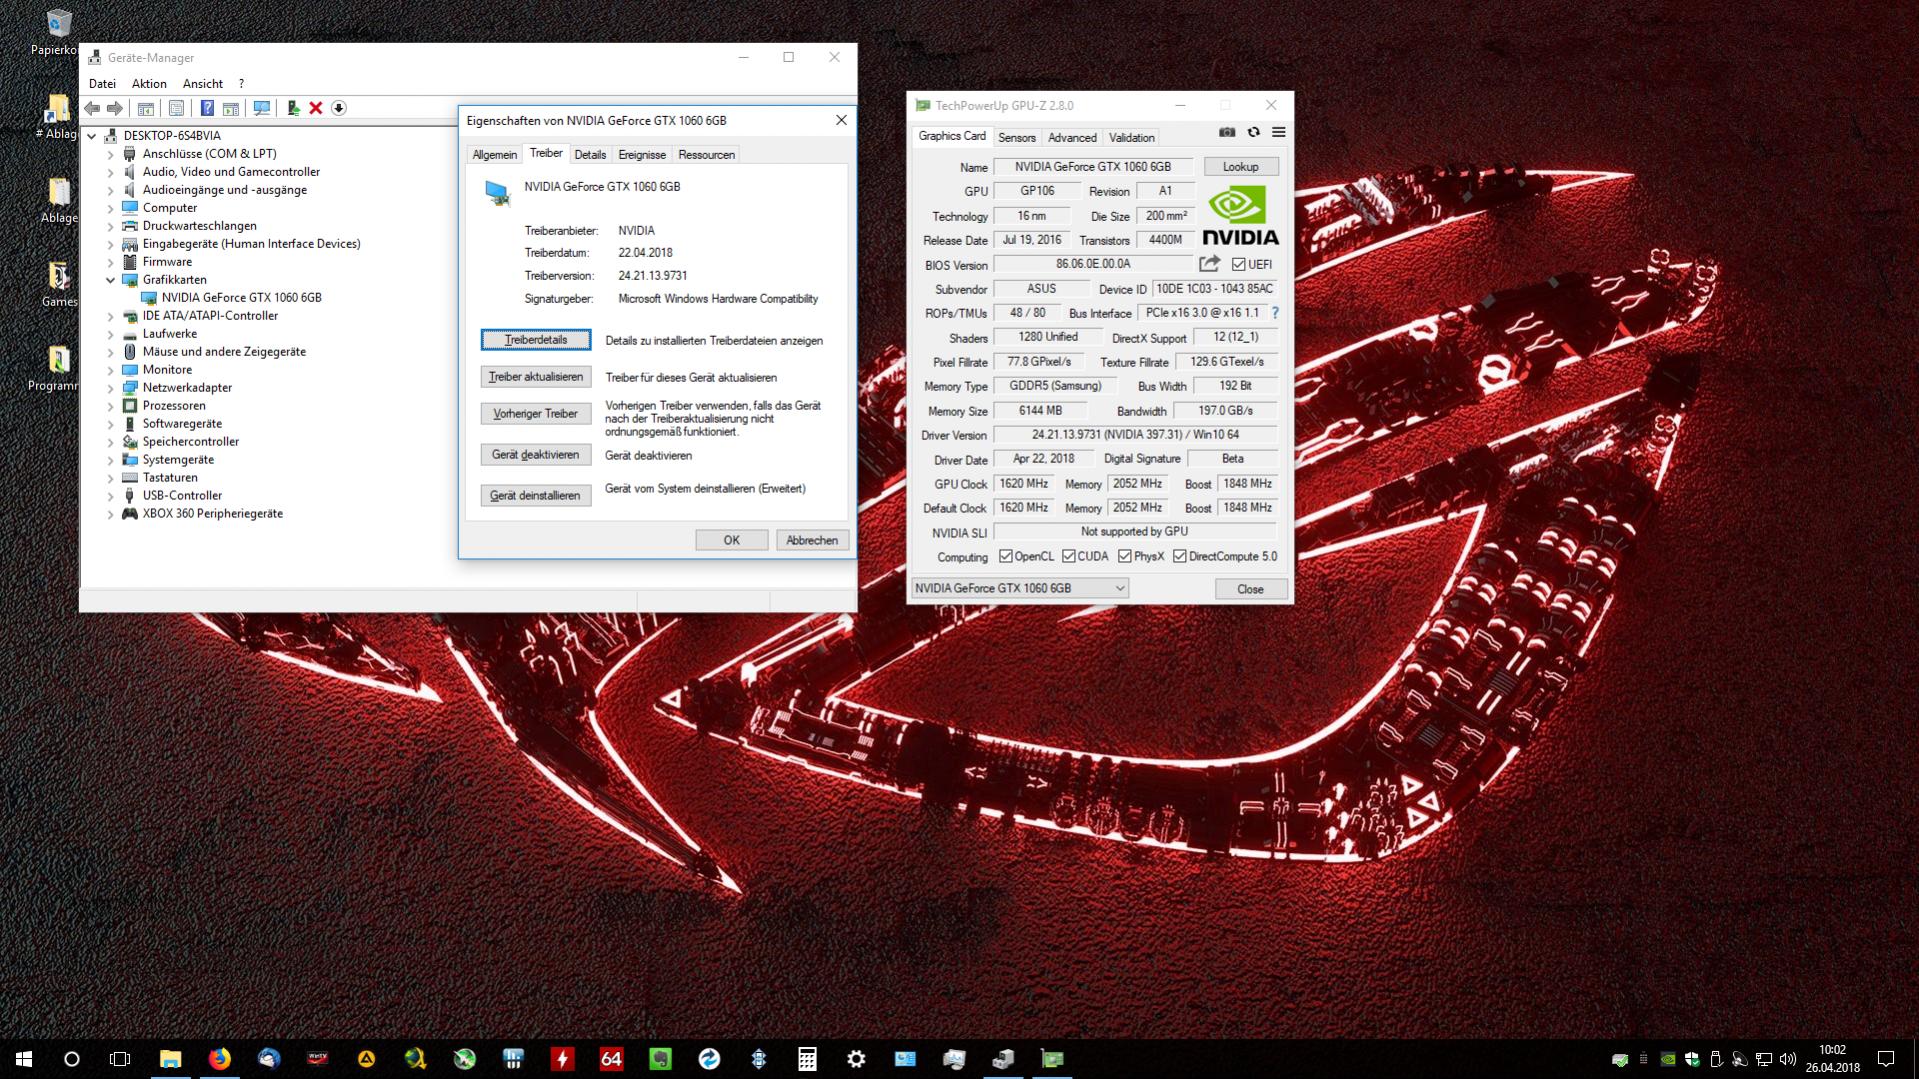Toggle the OpenCL checkbox in GPU-Z
Image resolution: width=1919 pixels, height=1079 pixels.
(x=1005, y=556)
